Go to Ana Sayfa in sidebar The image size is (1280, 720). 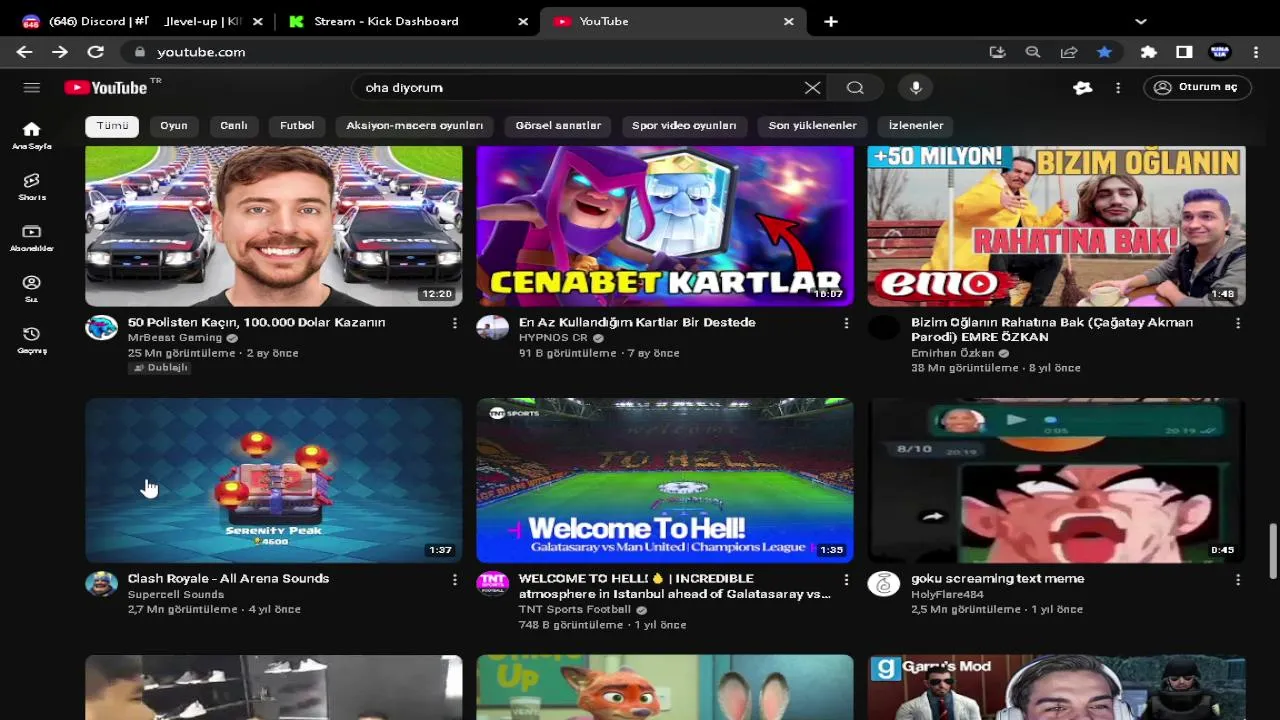click(x=32, y=135)
